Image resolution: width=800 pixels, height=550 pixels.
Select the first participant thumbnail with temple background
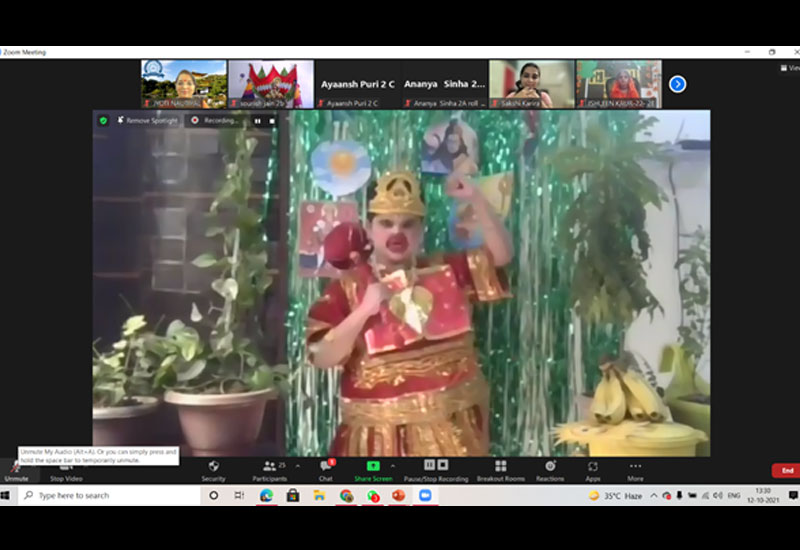tap(184, 84)
